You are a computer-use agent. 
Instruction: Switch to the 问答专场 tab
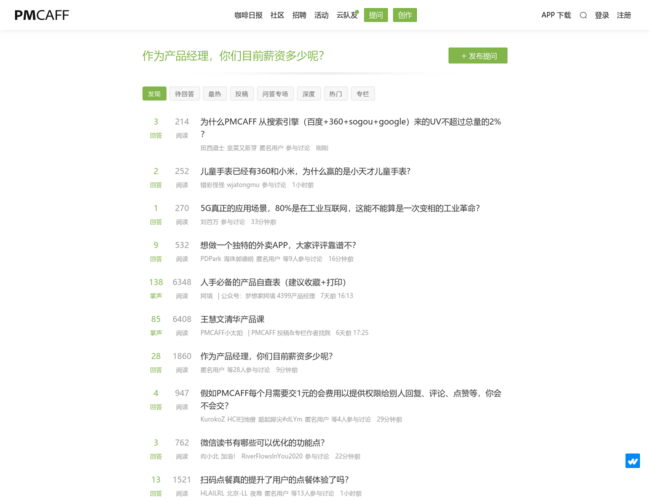click(275, 94)
